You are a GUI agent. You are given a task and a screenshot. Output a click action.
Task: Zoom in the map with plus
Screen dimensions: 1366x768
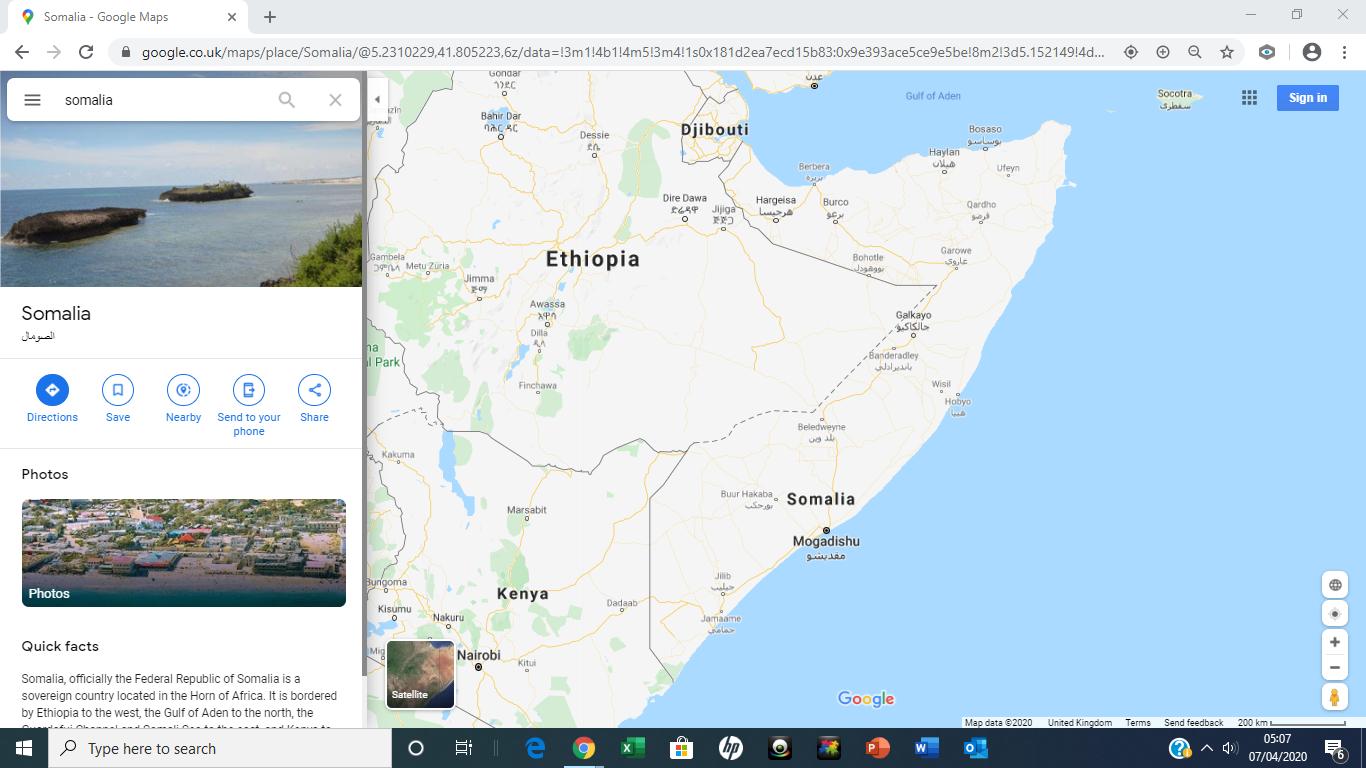click(x=1334, y=642)
